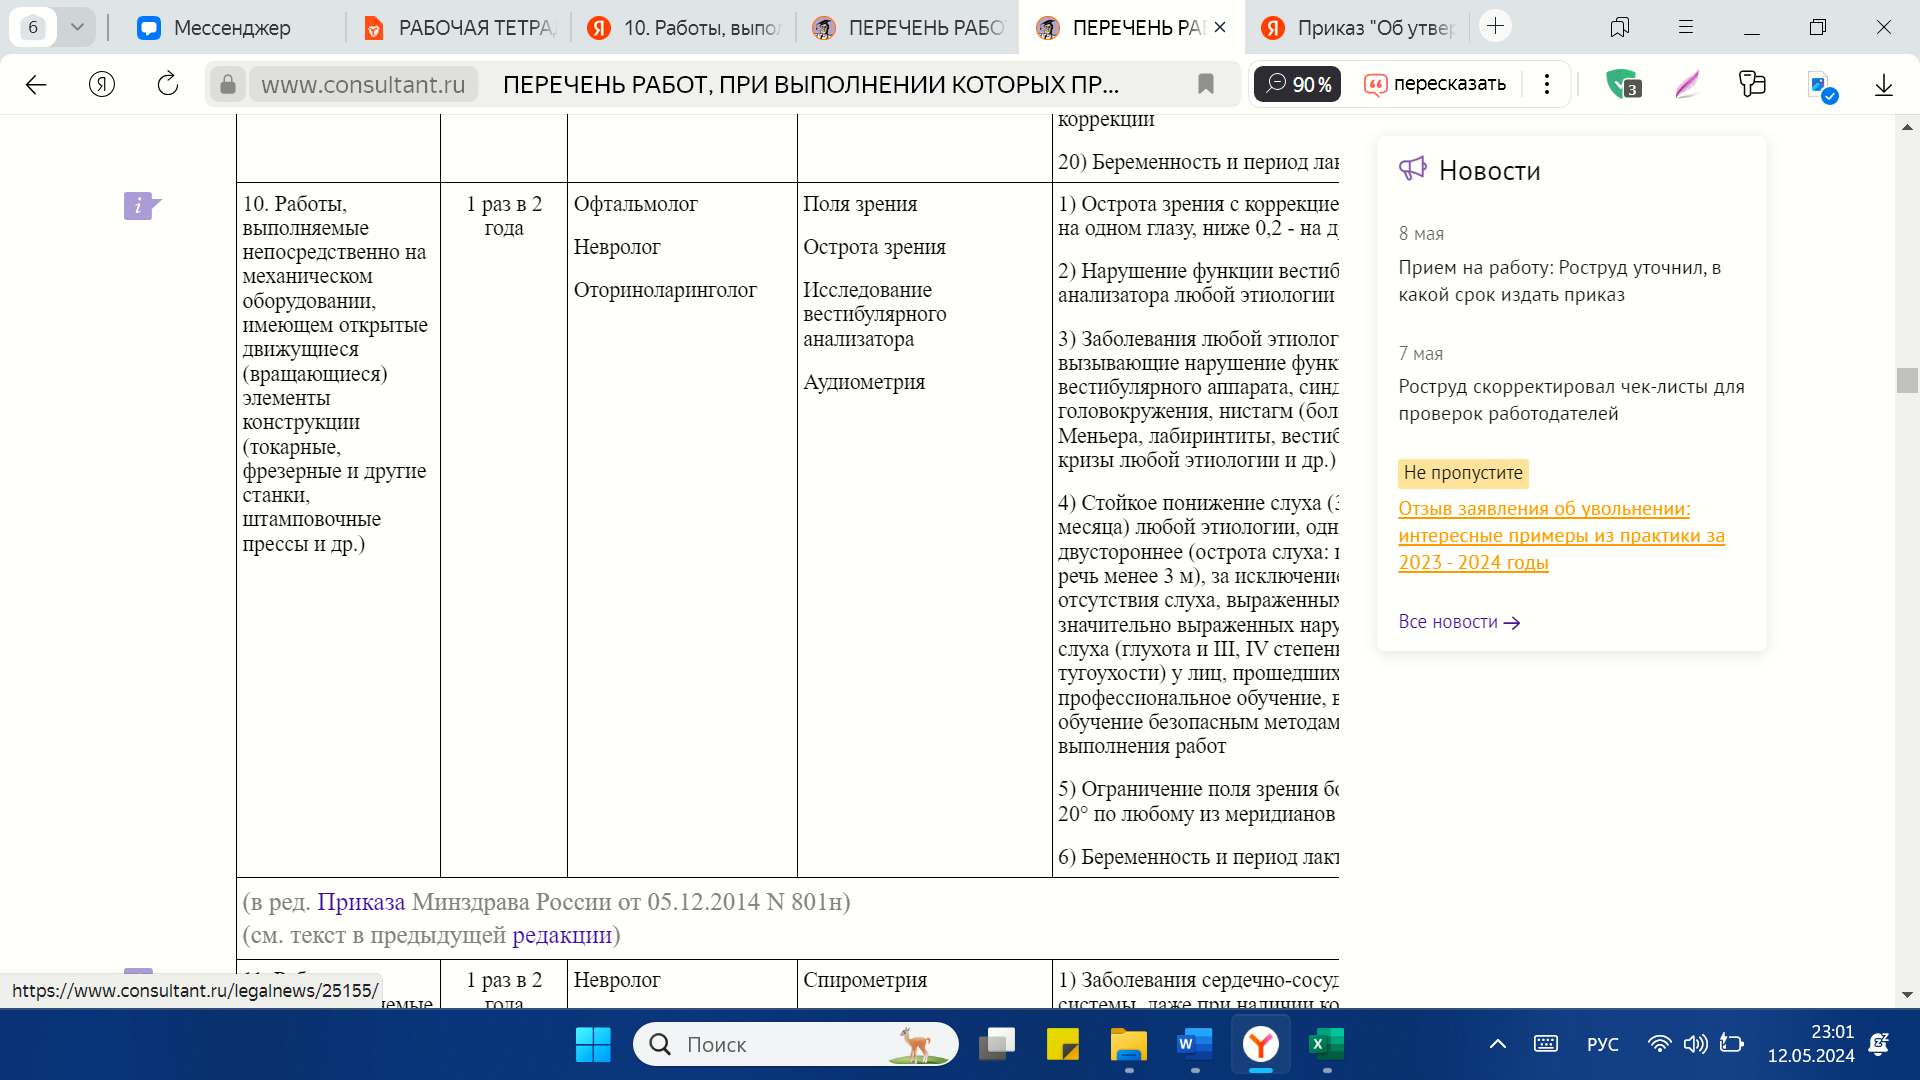Click the taskbar Поиск search box

tap(796, 1045)
